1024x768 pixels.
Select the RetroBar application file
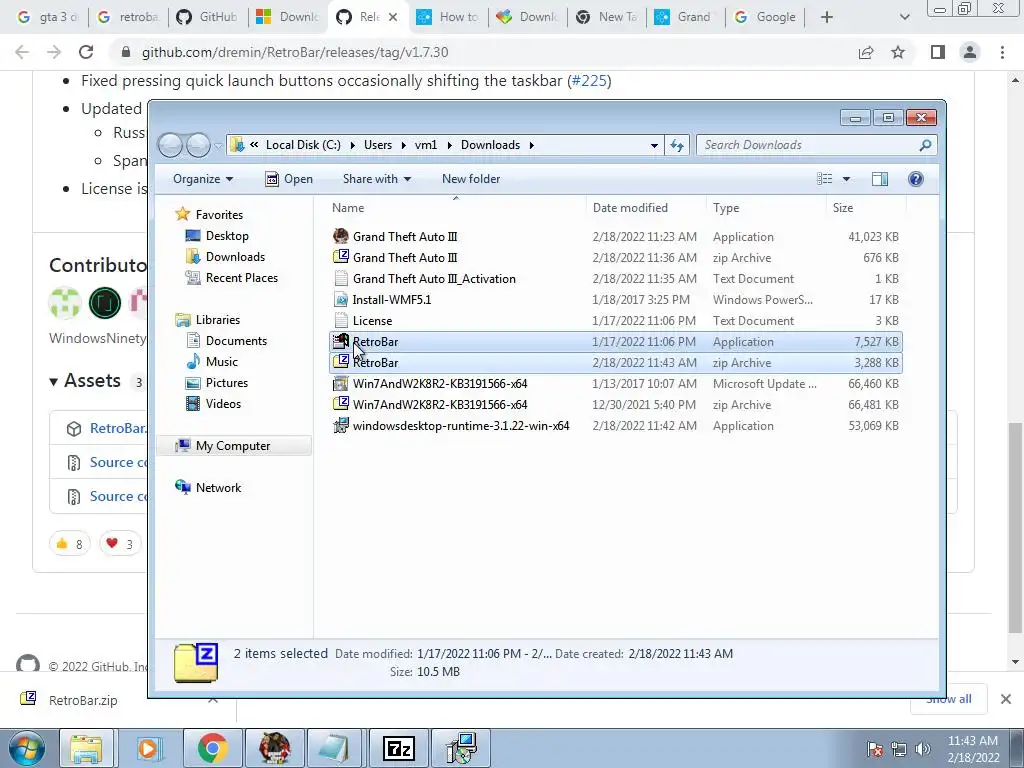(615, 342)
